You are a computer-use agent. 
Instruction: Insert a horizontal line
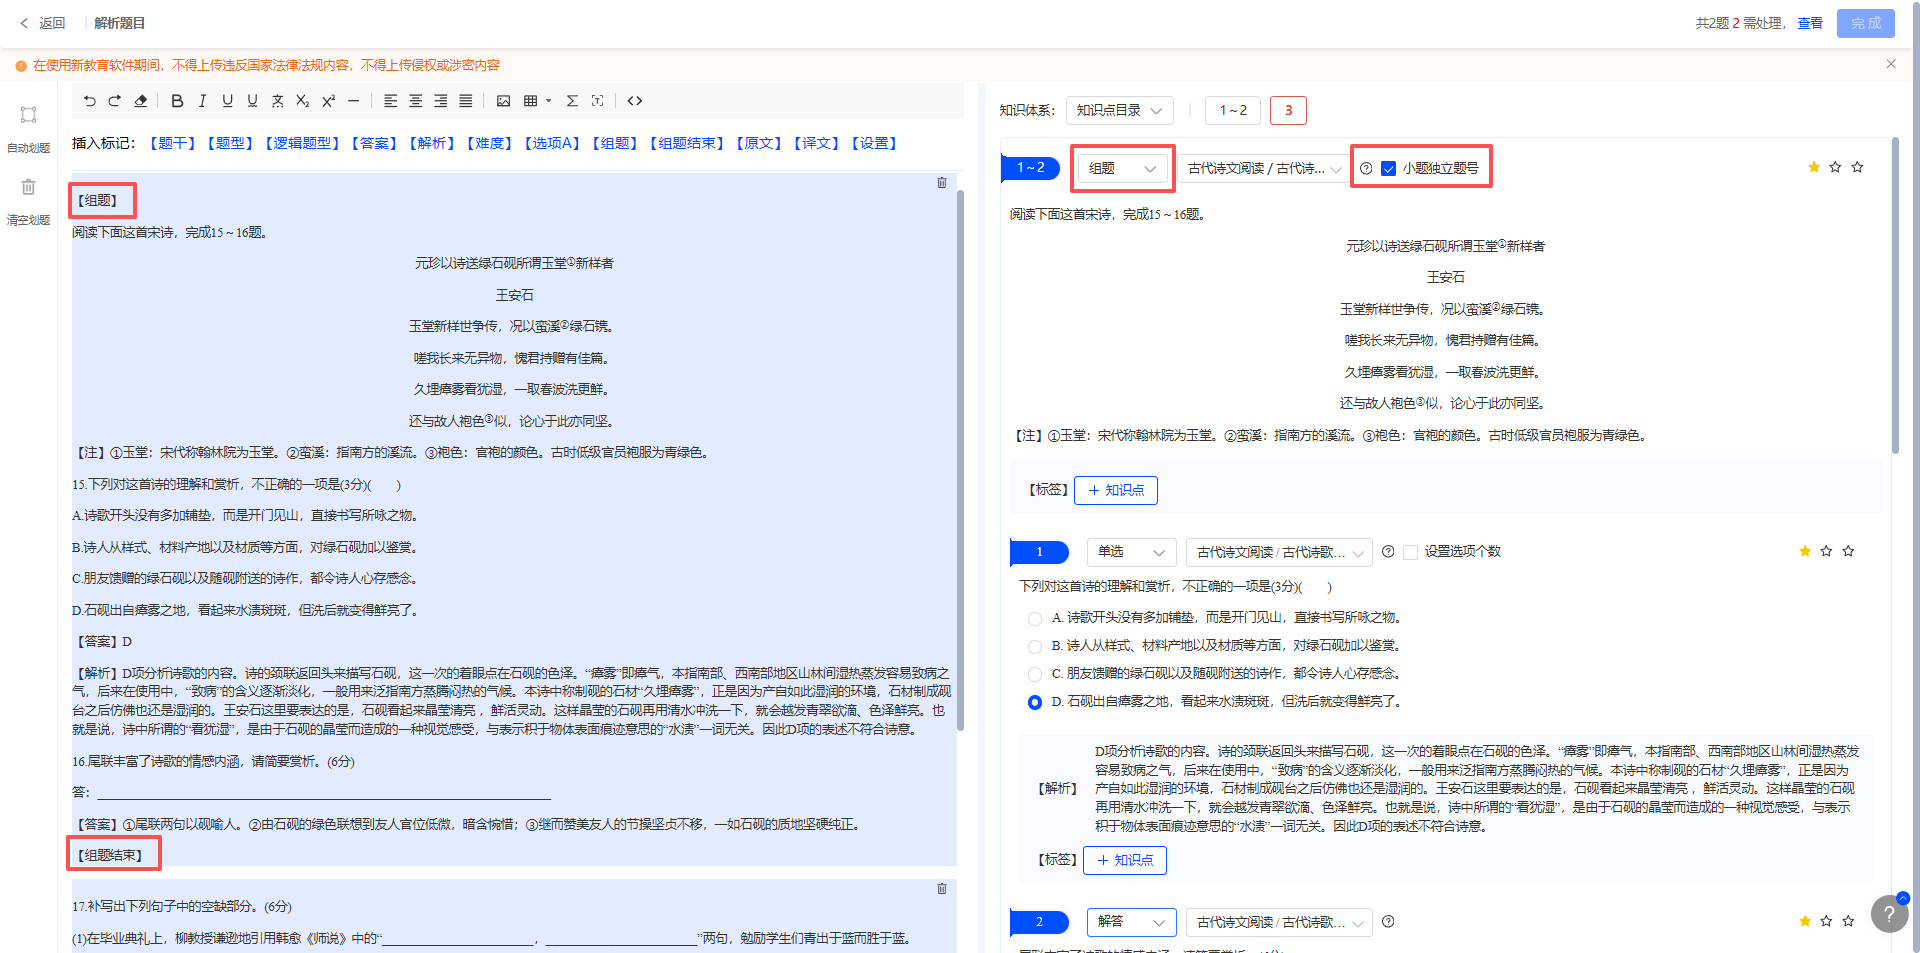click(x=353, y=101)
